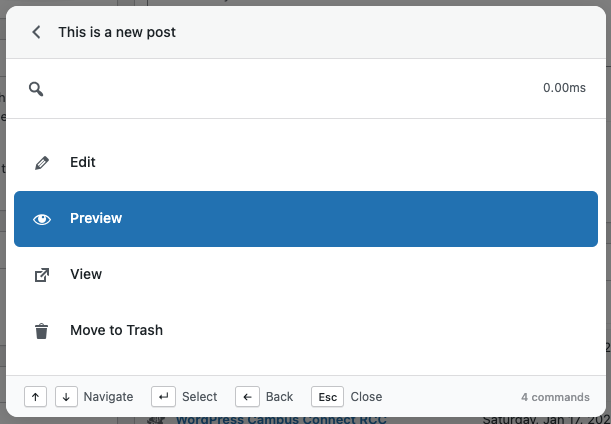Click the 'This is a new post' title
The width and height of the screenshot is (611, 424).
117,32
